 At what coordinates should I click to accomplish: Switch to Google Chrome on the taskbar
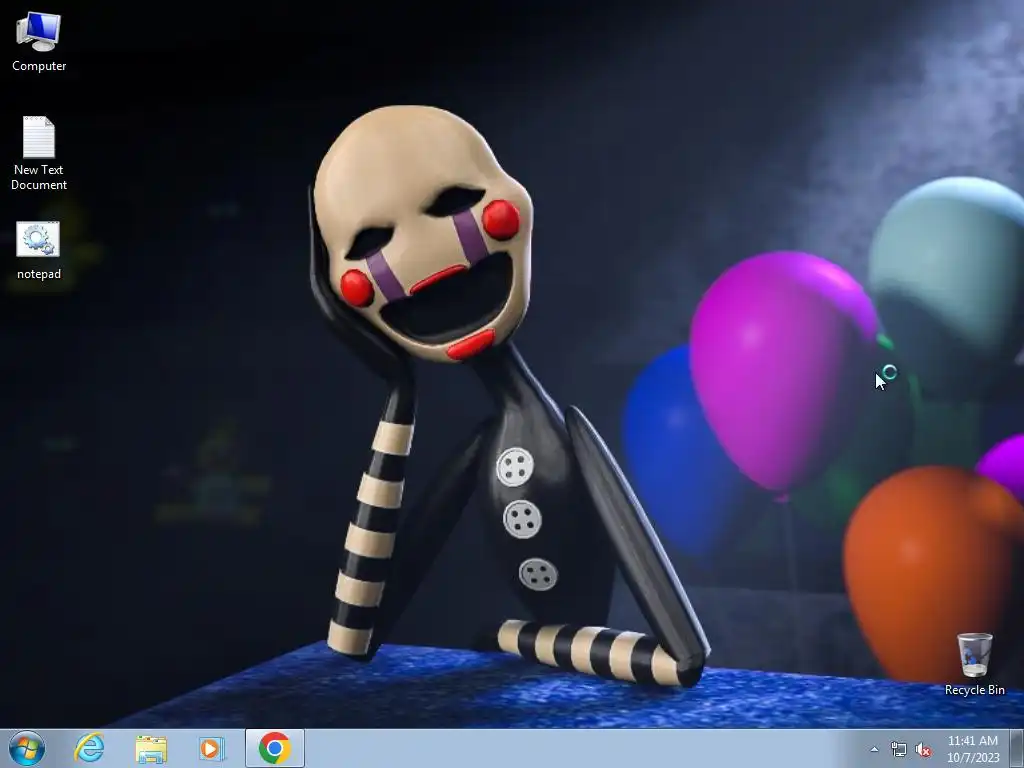274,748
